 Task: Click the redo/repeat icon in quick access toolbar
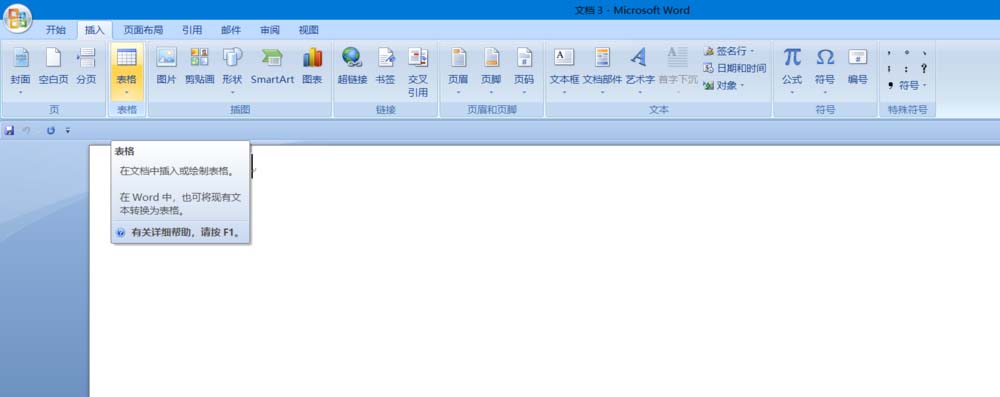point(51,130)
